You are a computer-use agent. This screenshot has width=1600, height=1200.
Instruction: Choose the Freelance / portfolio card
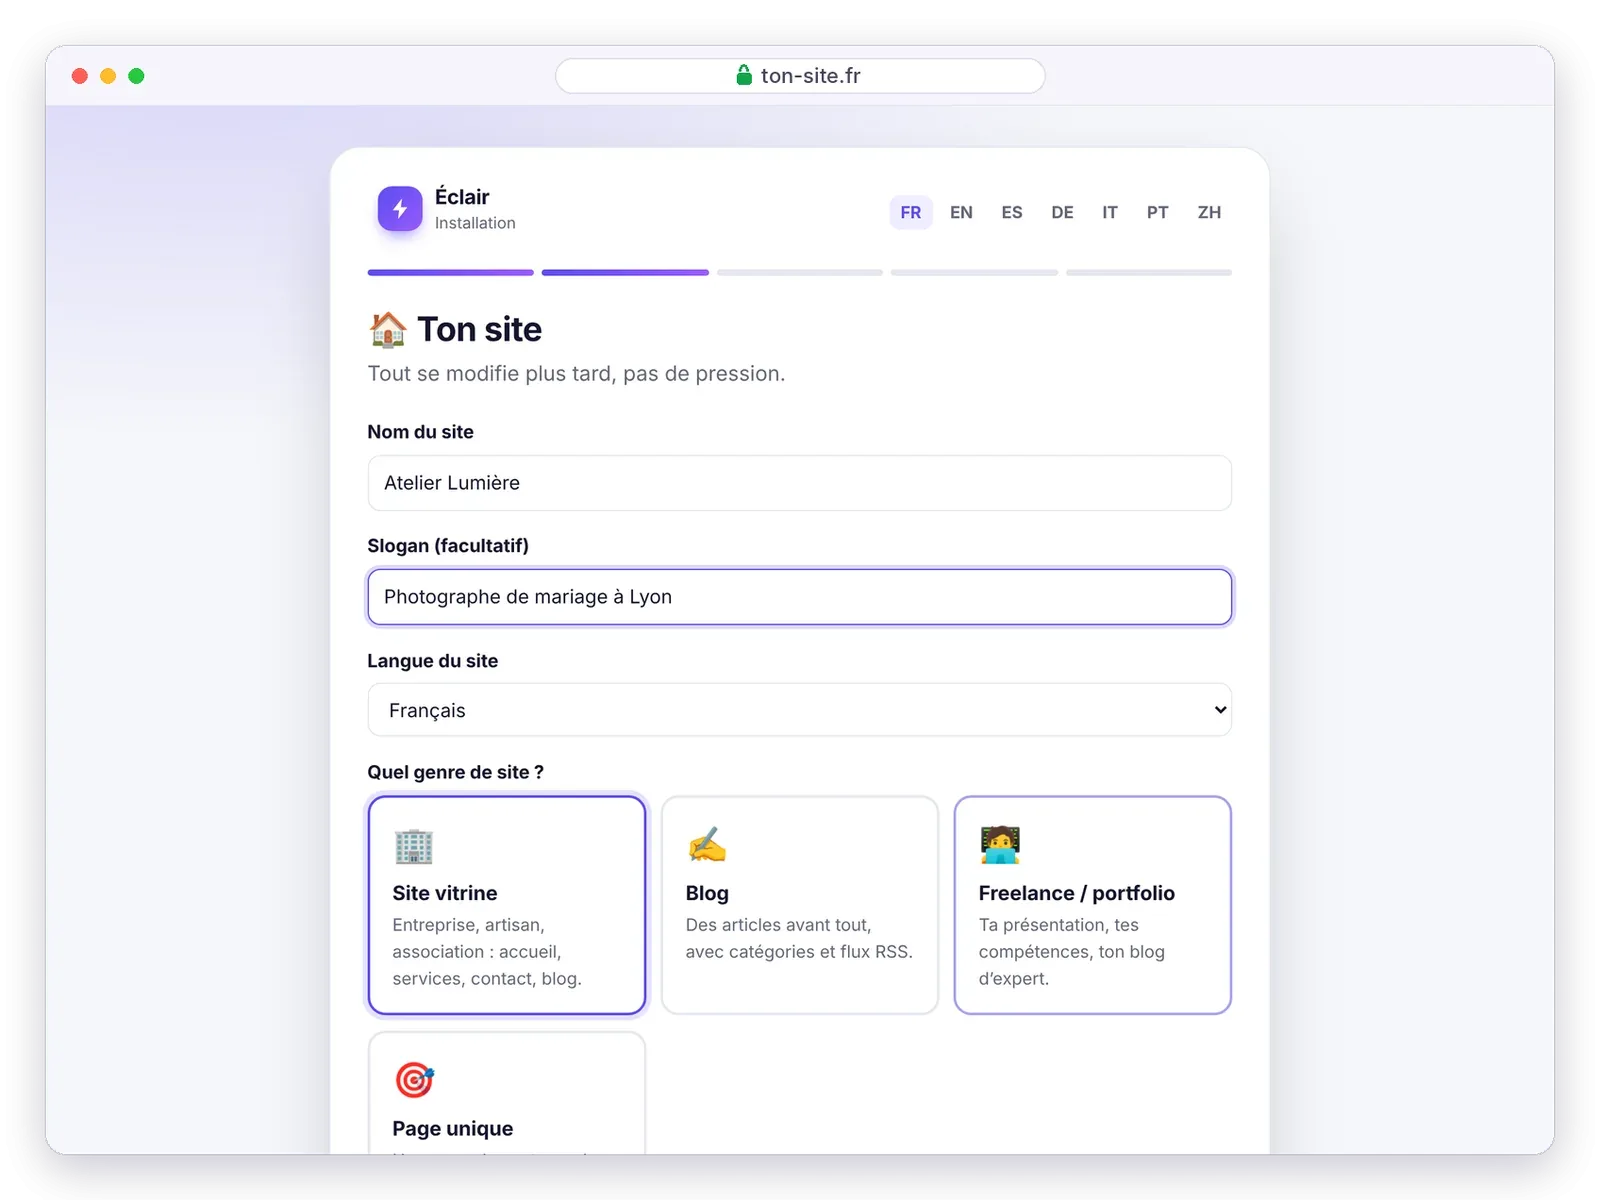tap(1093, 905)
